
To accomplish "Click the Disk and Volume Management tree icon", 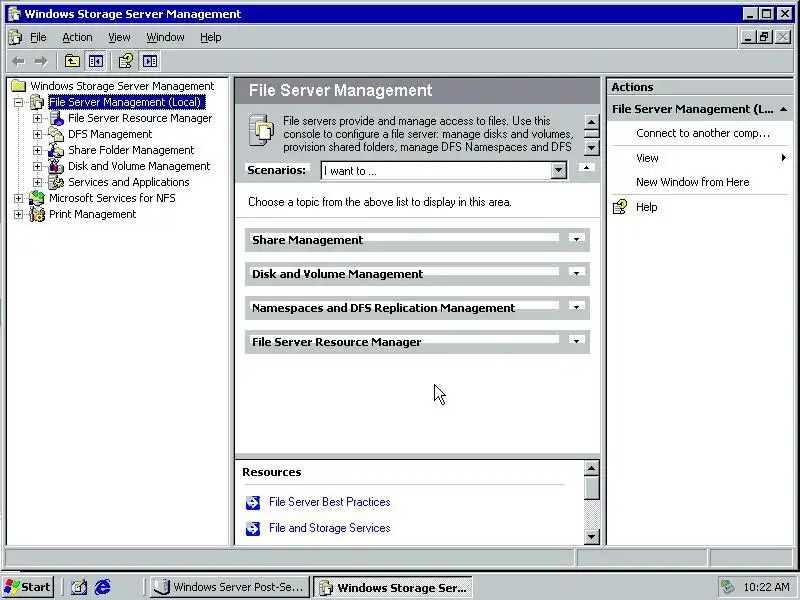I will point(56,166).
